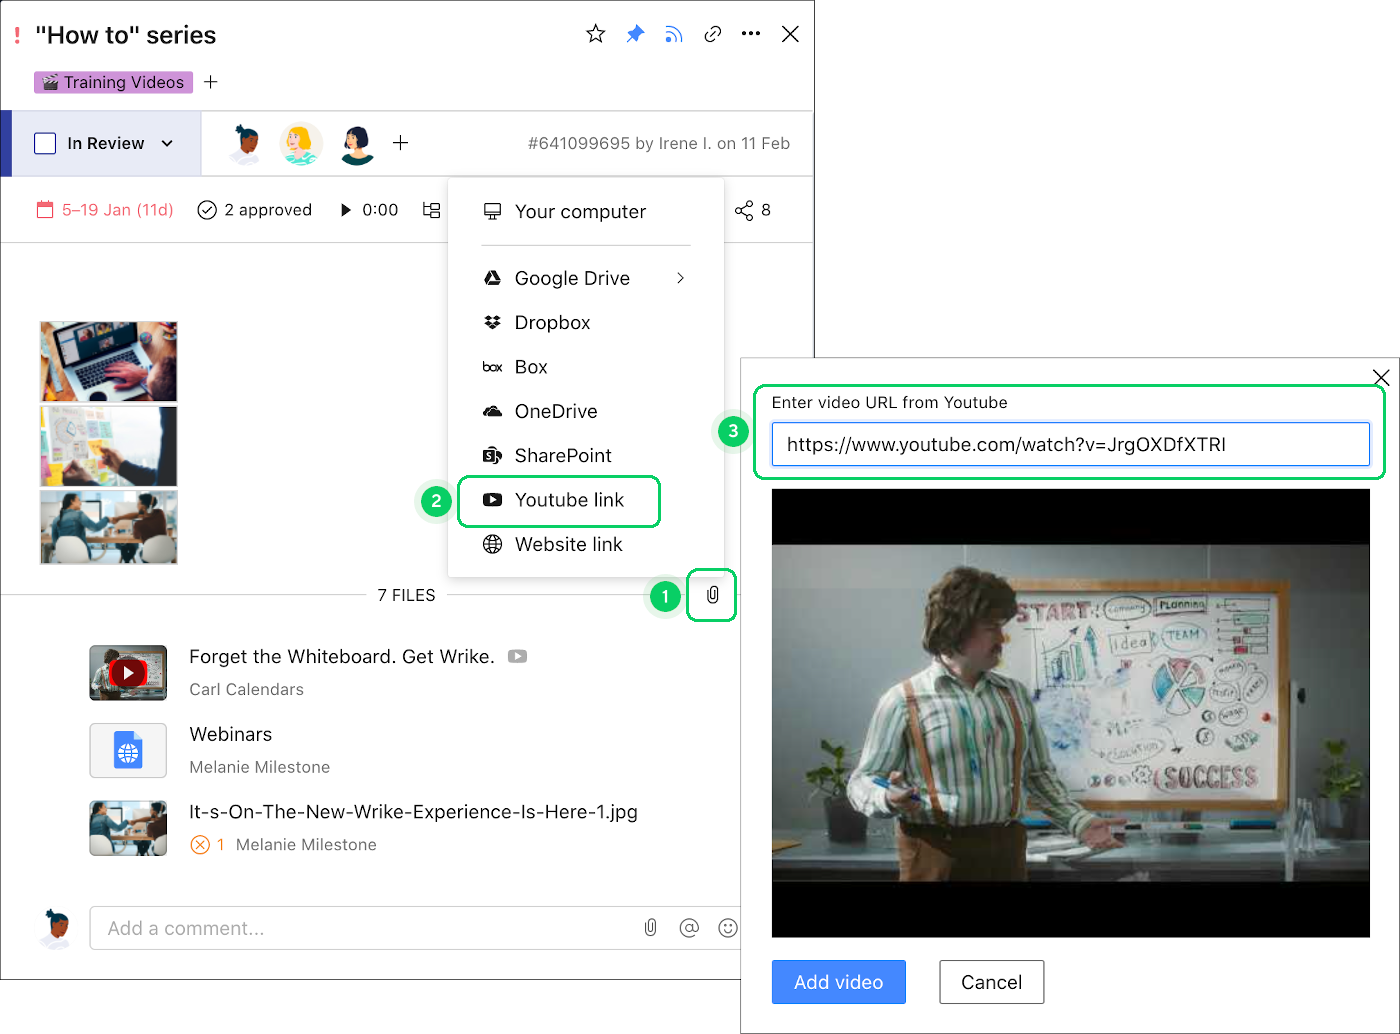1400x1034 pixels.
Task: Close the Youtube URL dialog with the X
Action: coord(1381,377)
